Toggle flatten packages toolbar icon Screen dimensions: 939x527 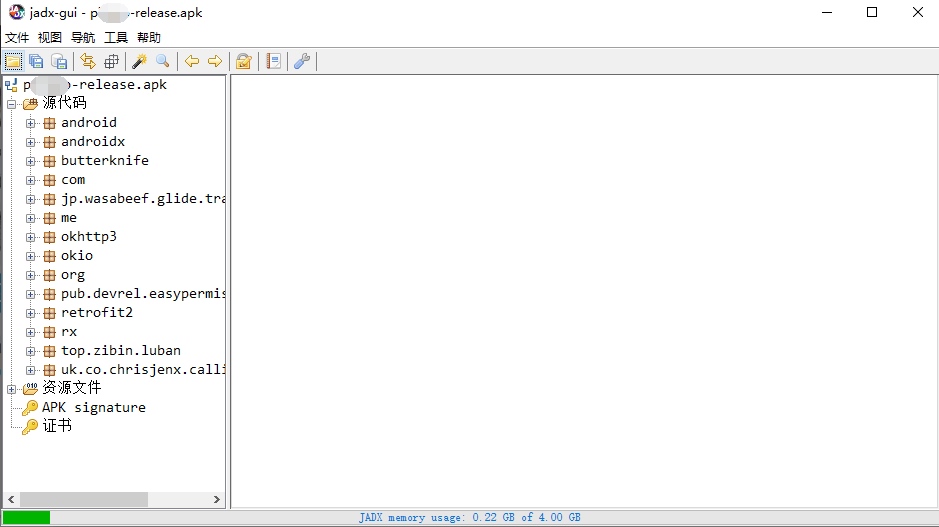pos(111,61)
